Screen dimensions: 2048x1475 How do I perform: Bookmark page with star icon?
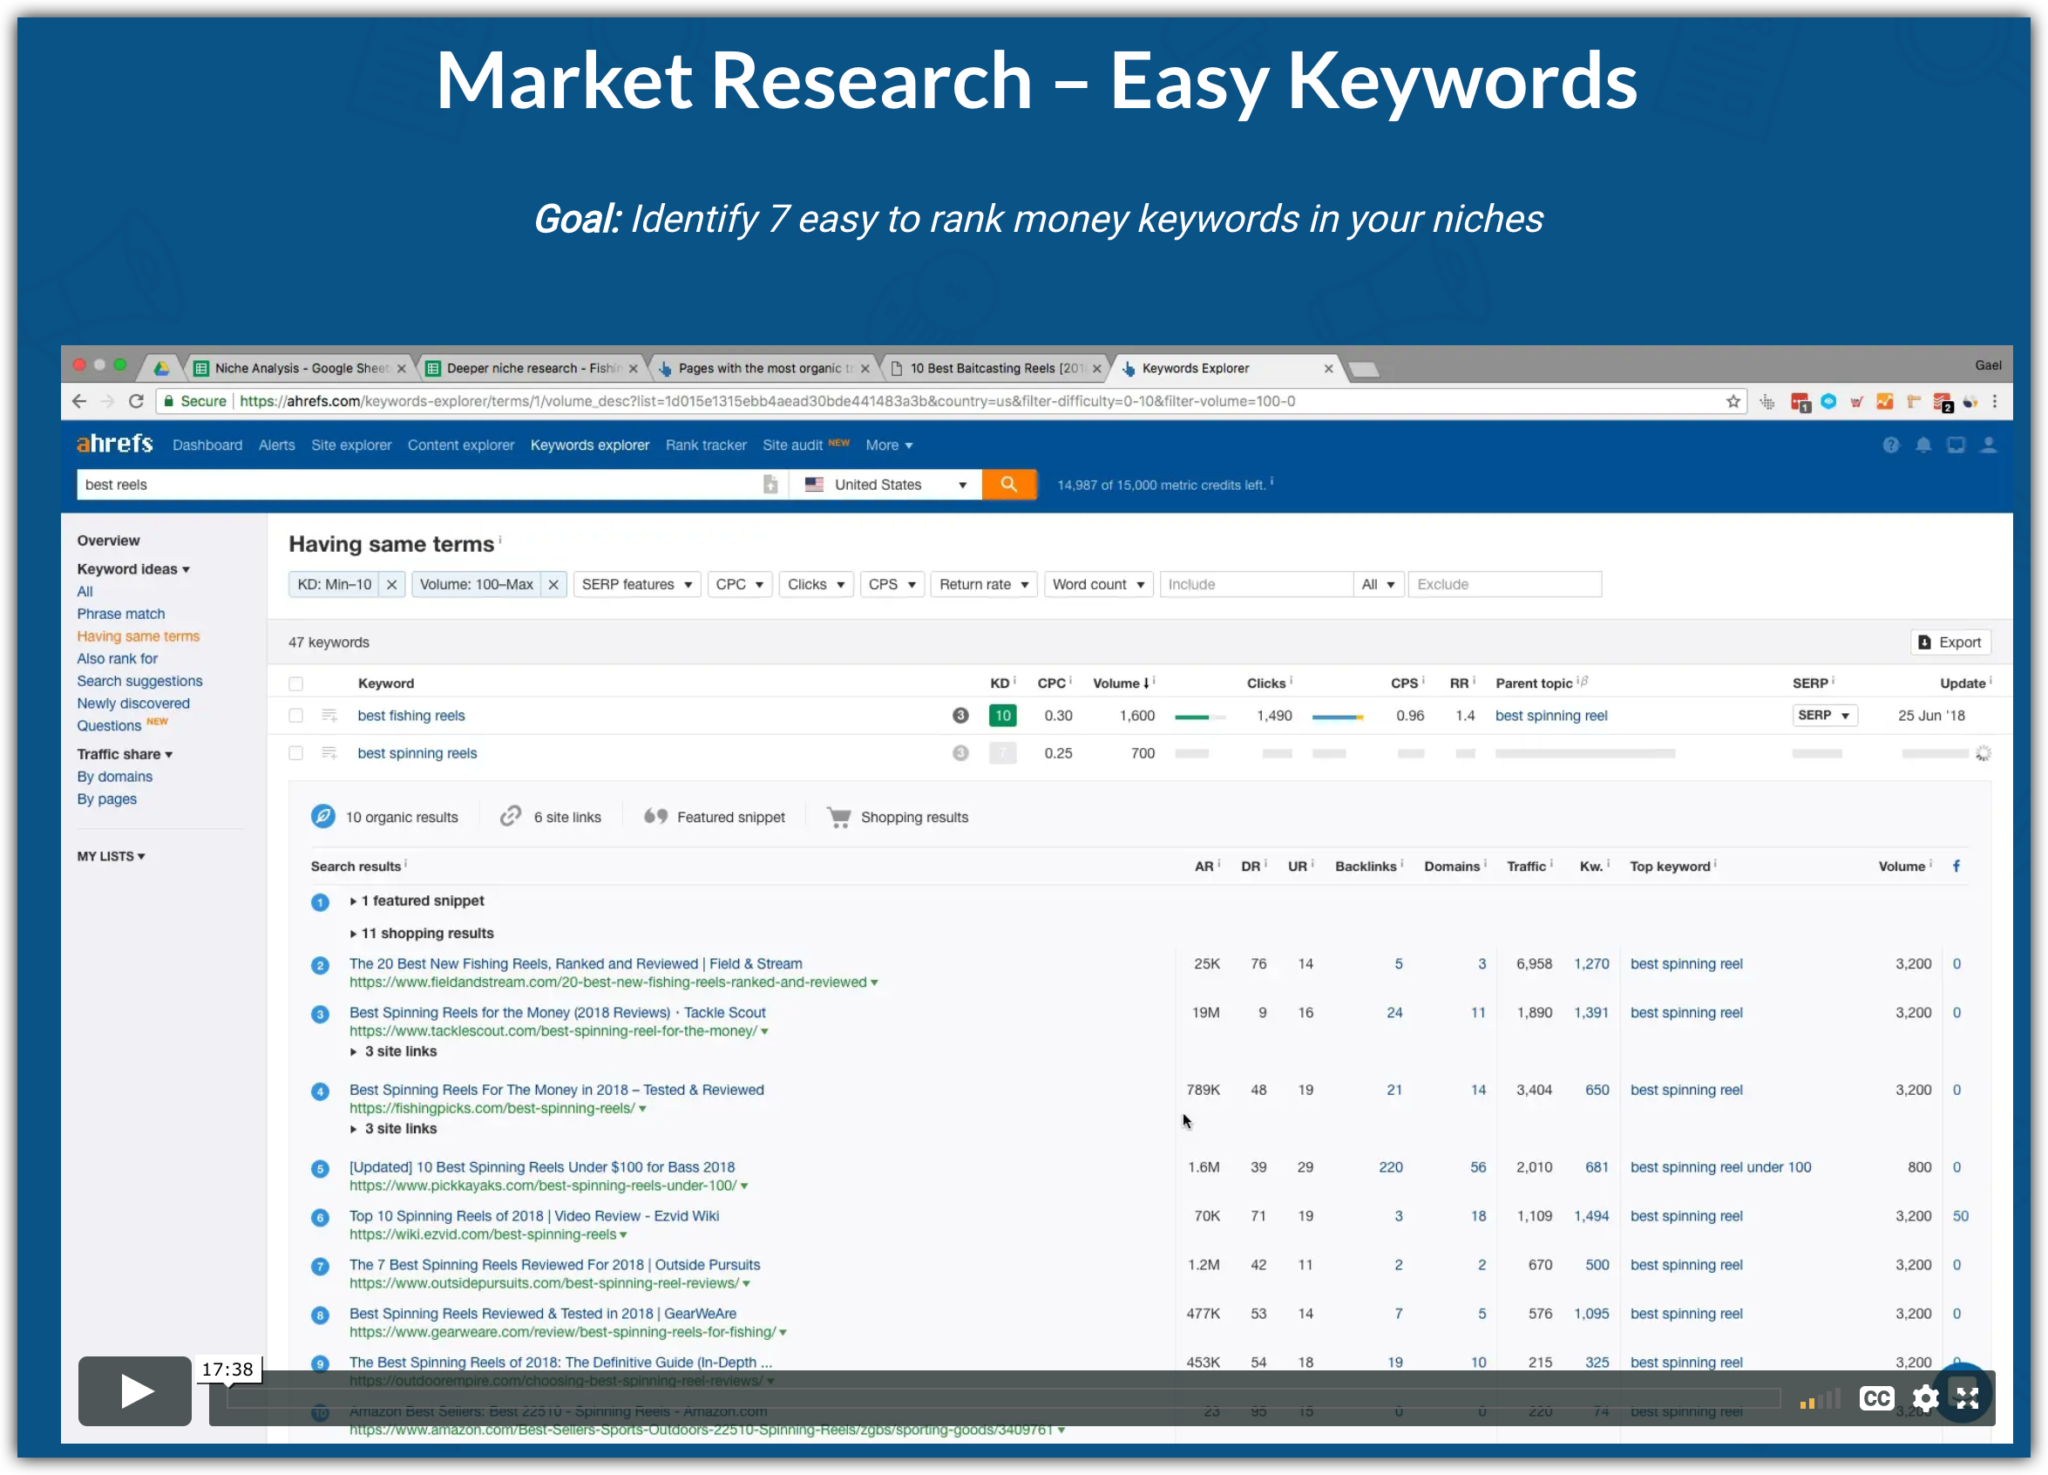[x=1733, y=401]
